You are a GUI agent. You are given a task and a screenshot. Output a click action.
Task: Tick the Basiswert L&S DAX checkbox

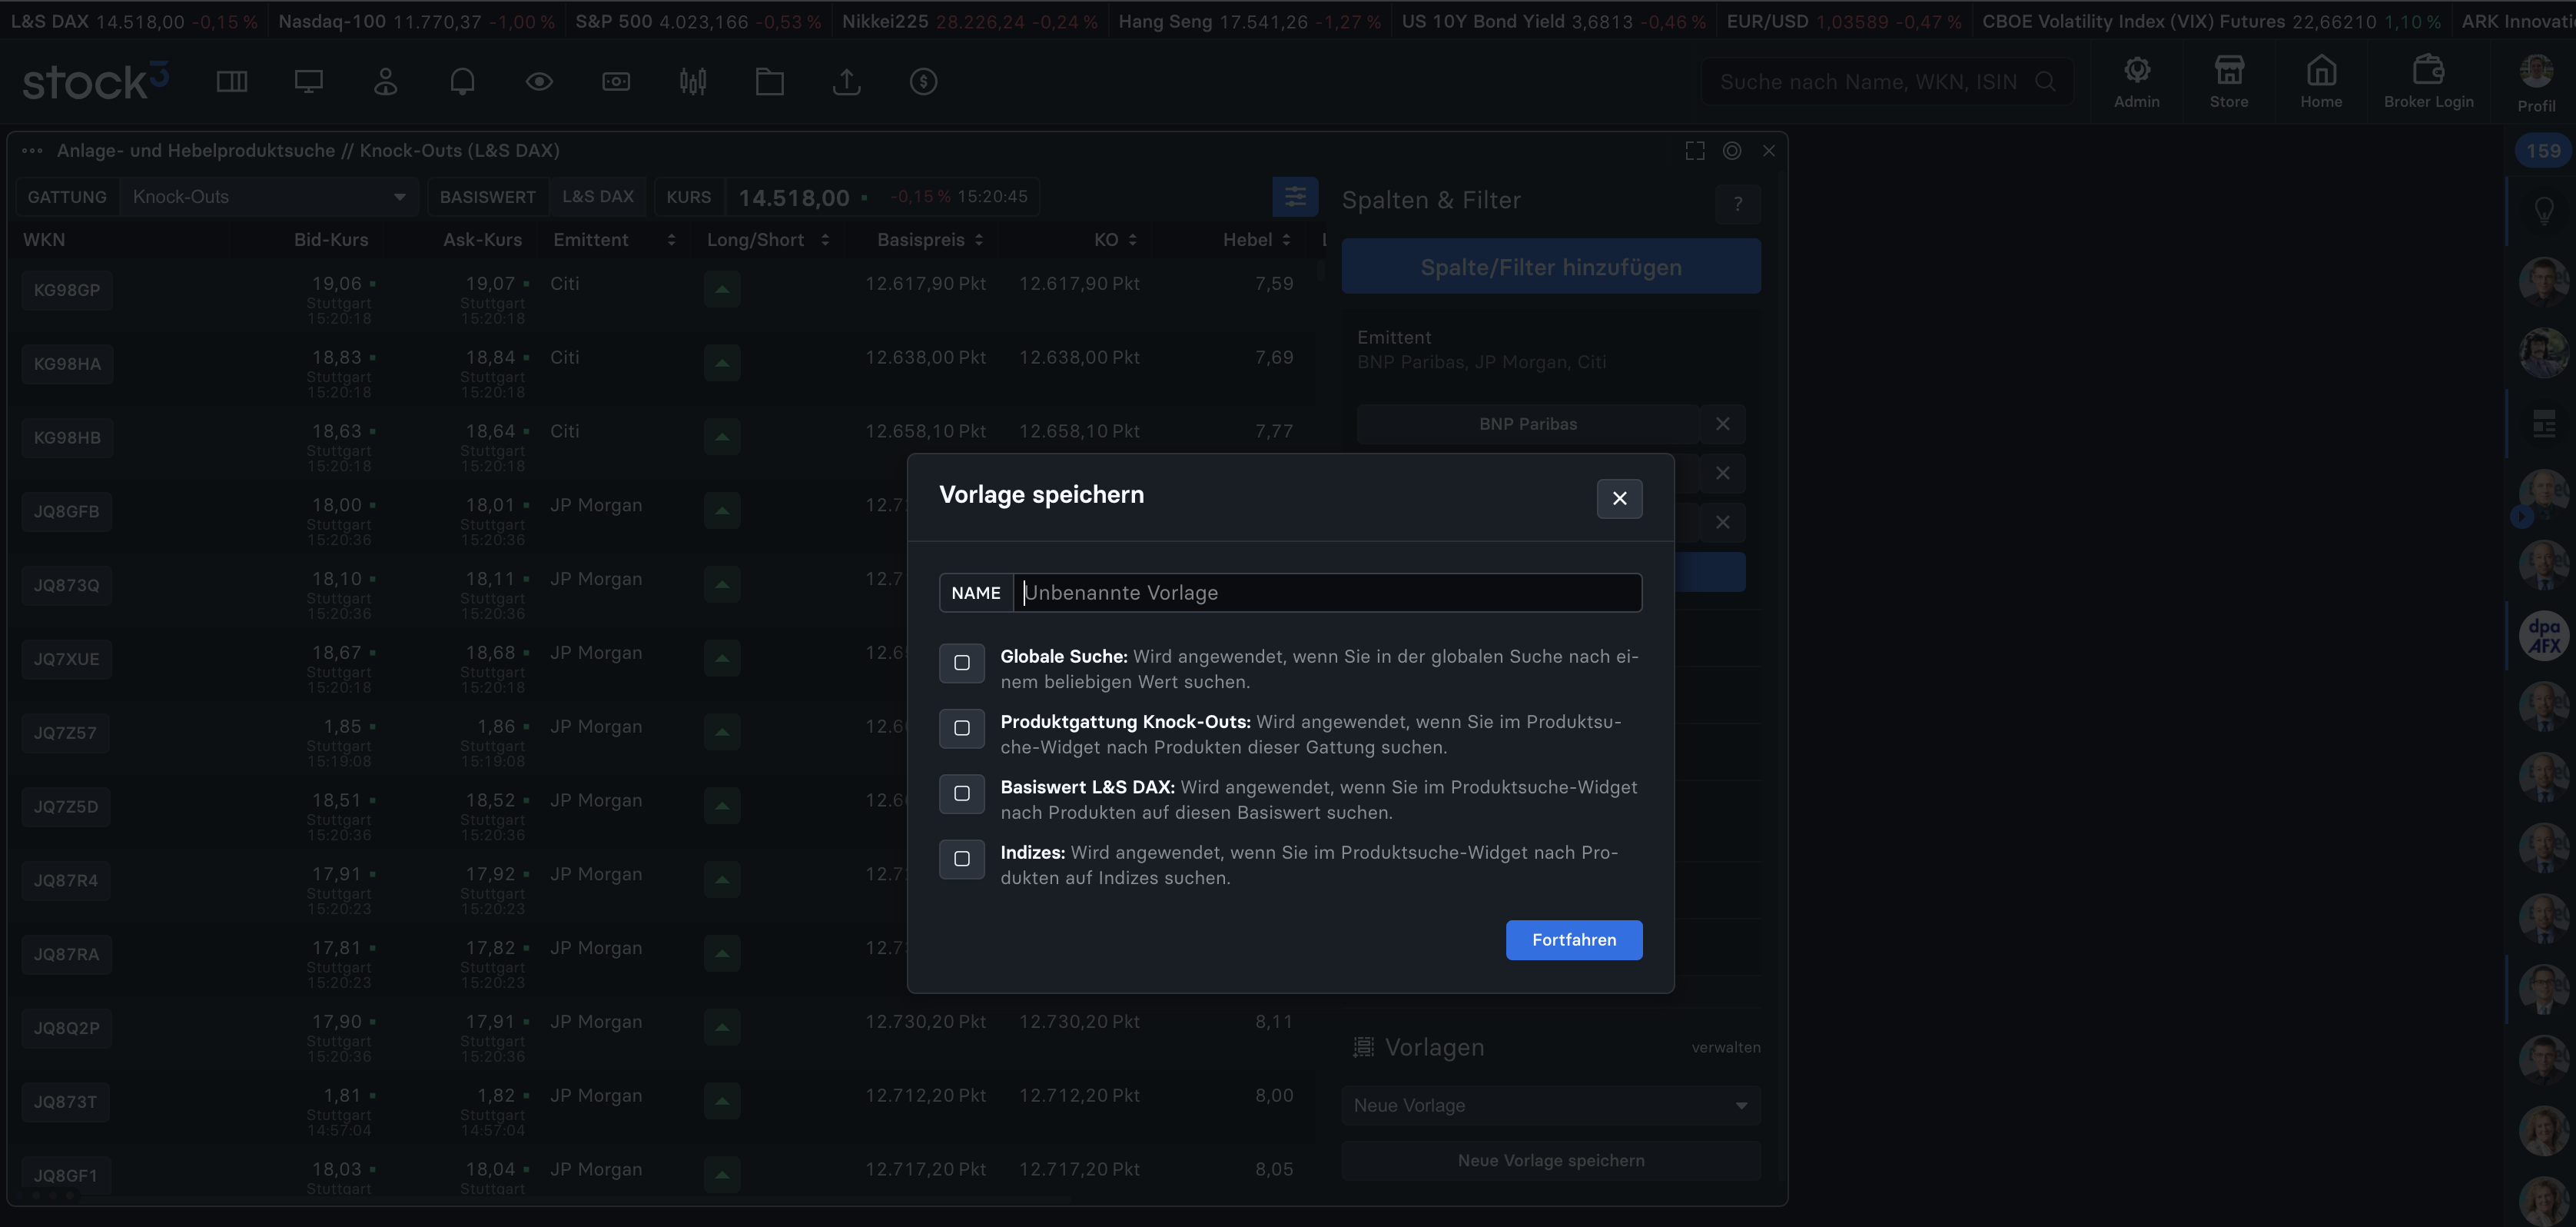[961, 793]
